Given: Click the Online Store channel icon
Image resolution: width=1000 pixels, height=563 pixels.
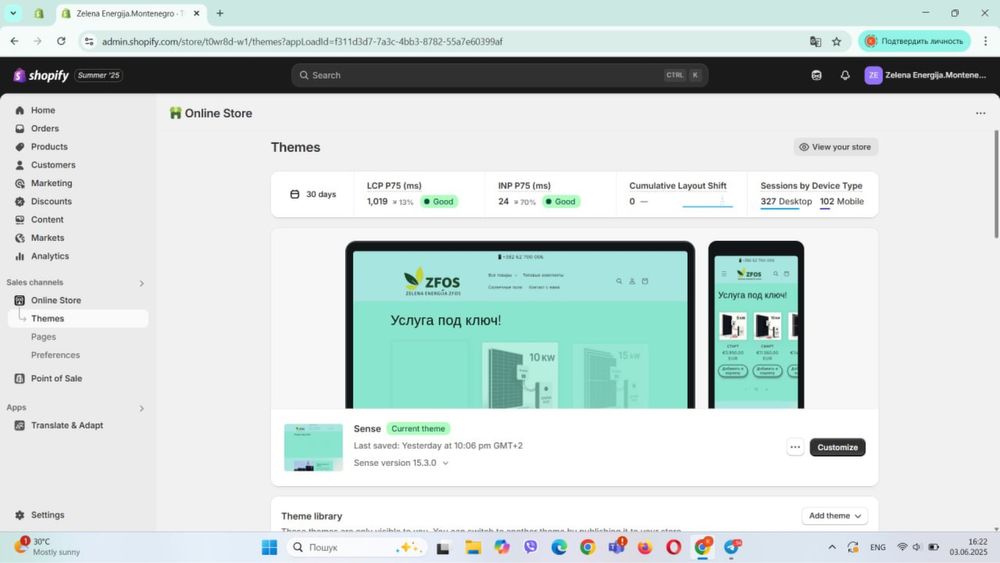Looking at the screenshot, I should pos(20,300).
